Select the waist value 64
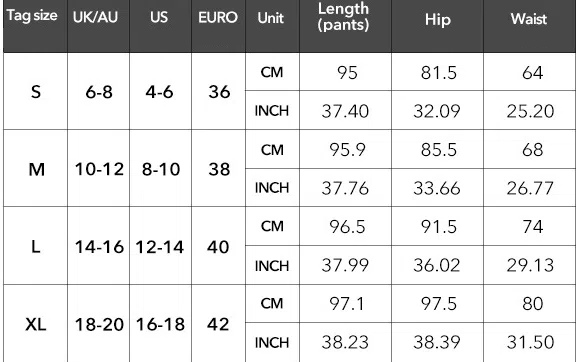 tap(533, 73)
